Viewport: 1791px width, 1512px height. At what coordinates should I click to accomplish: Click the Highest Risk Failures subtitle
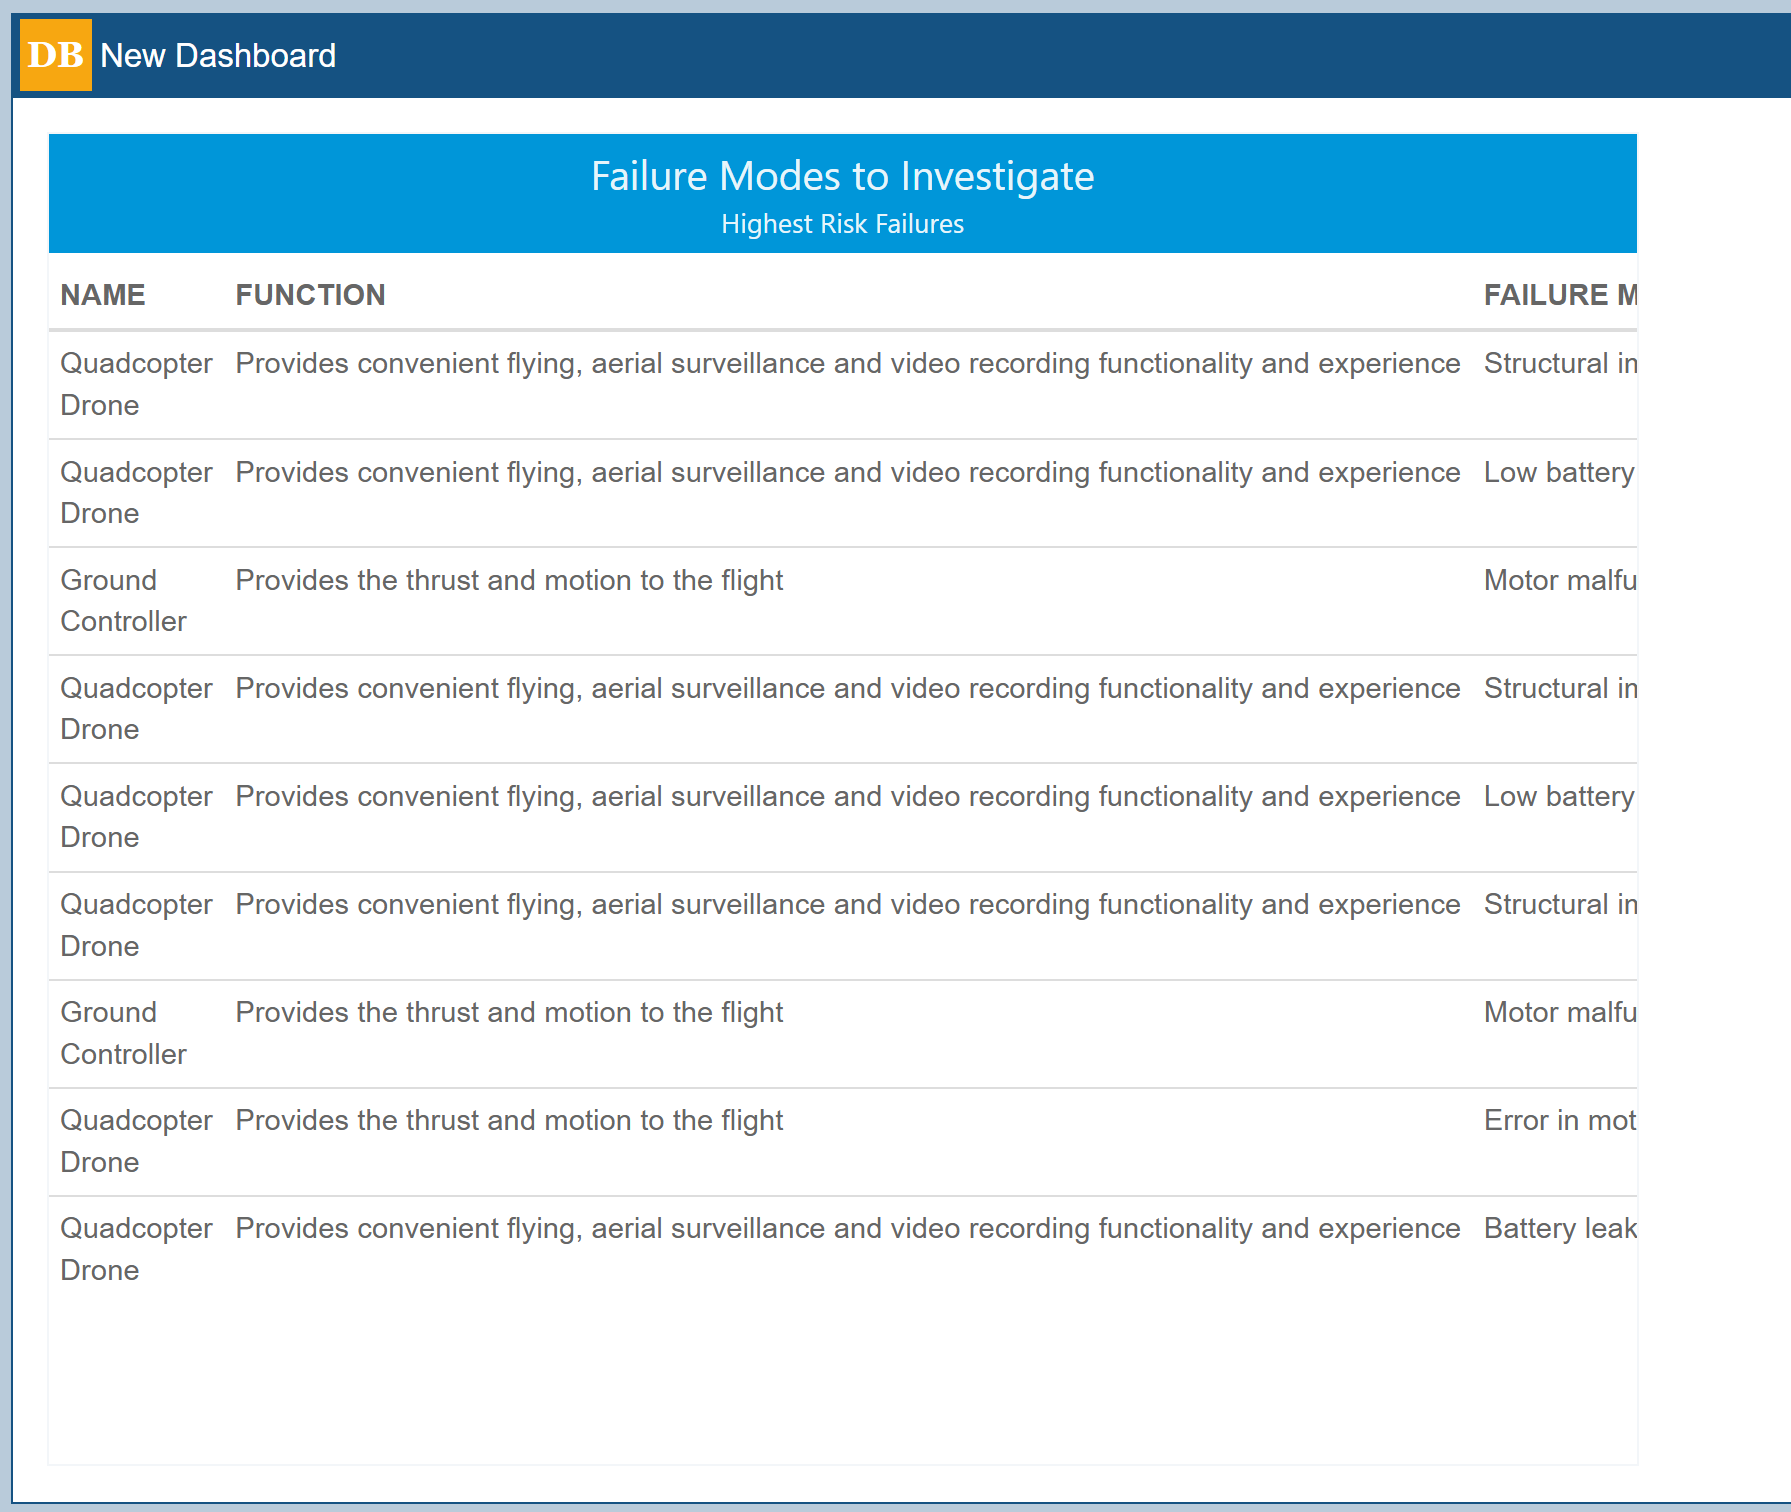click(842, 224)
